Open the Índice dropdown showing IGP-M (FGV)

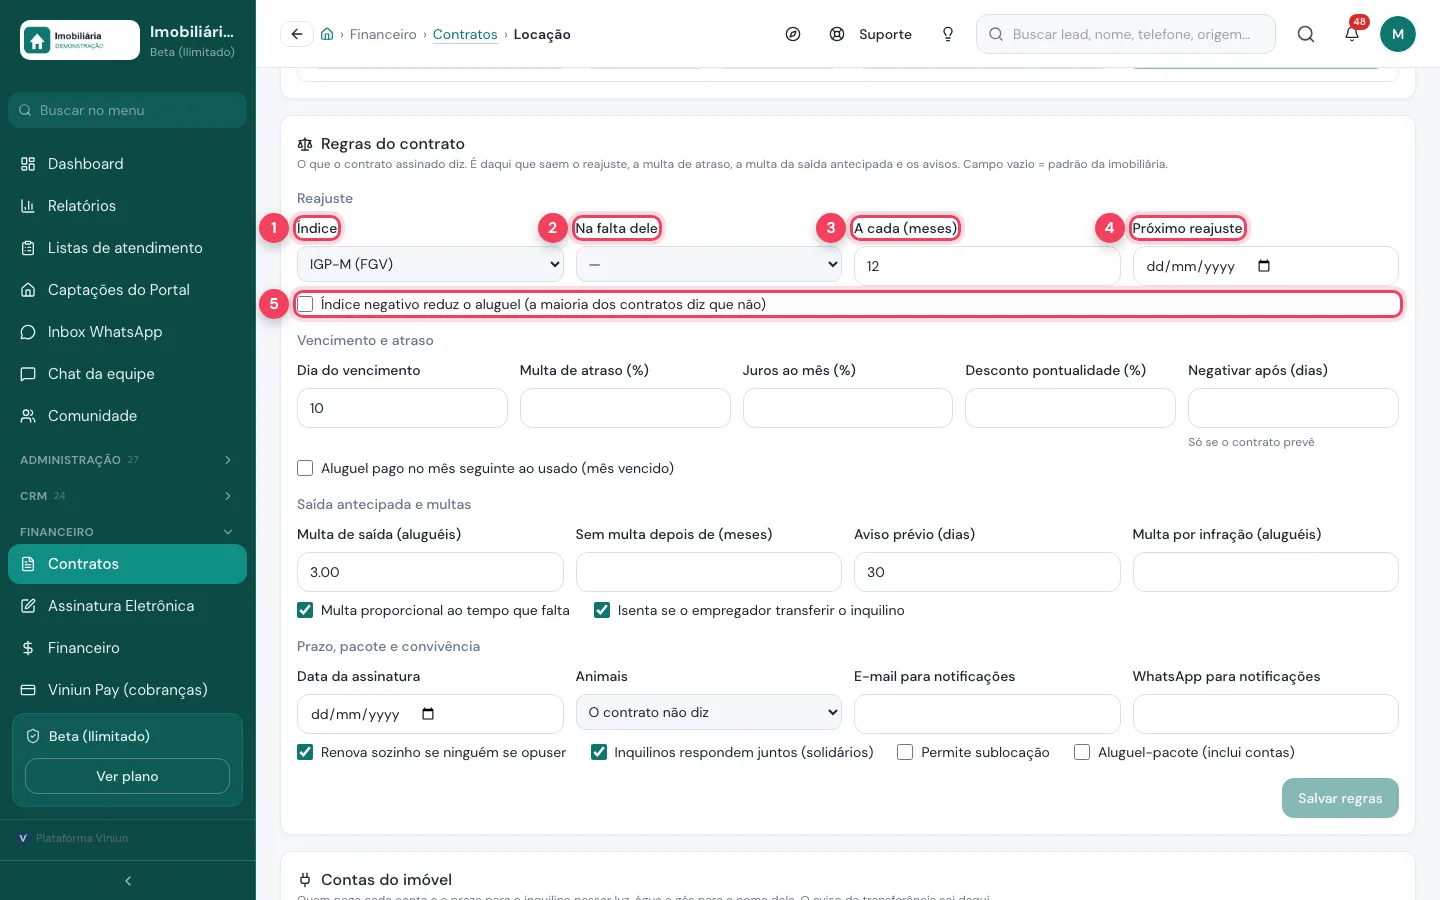point(430,264)
